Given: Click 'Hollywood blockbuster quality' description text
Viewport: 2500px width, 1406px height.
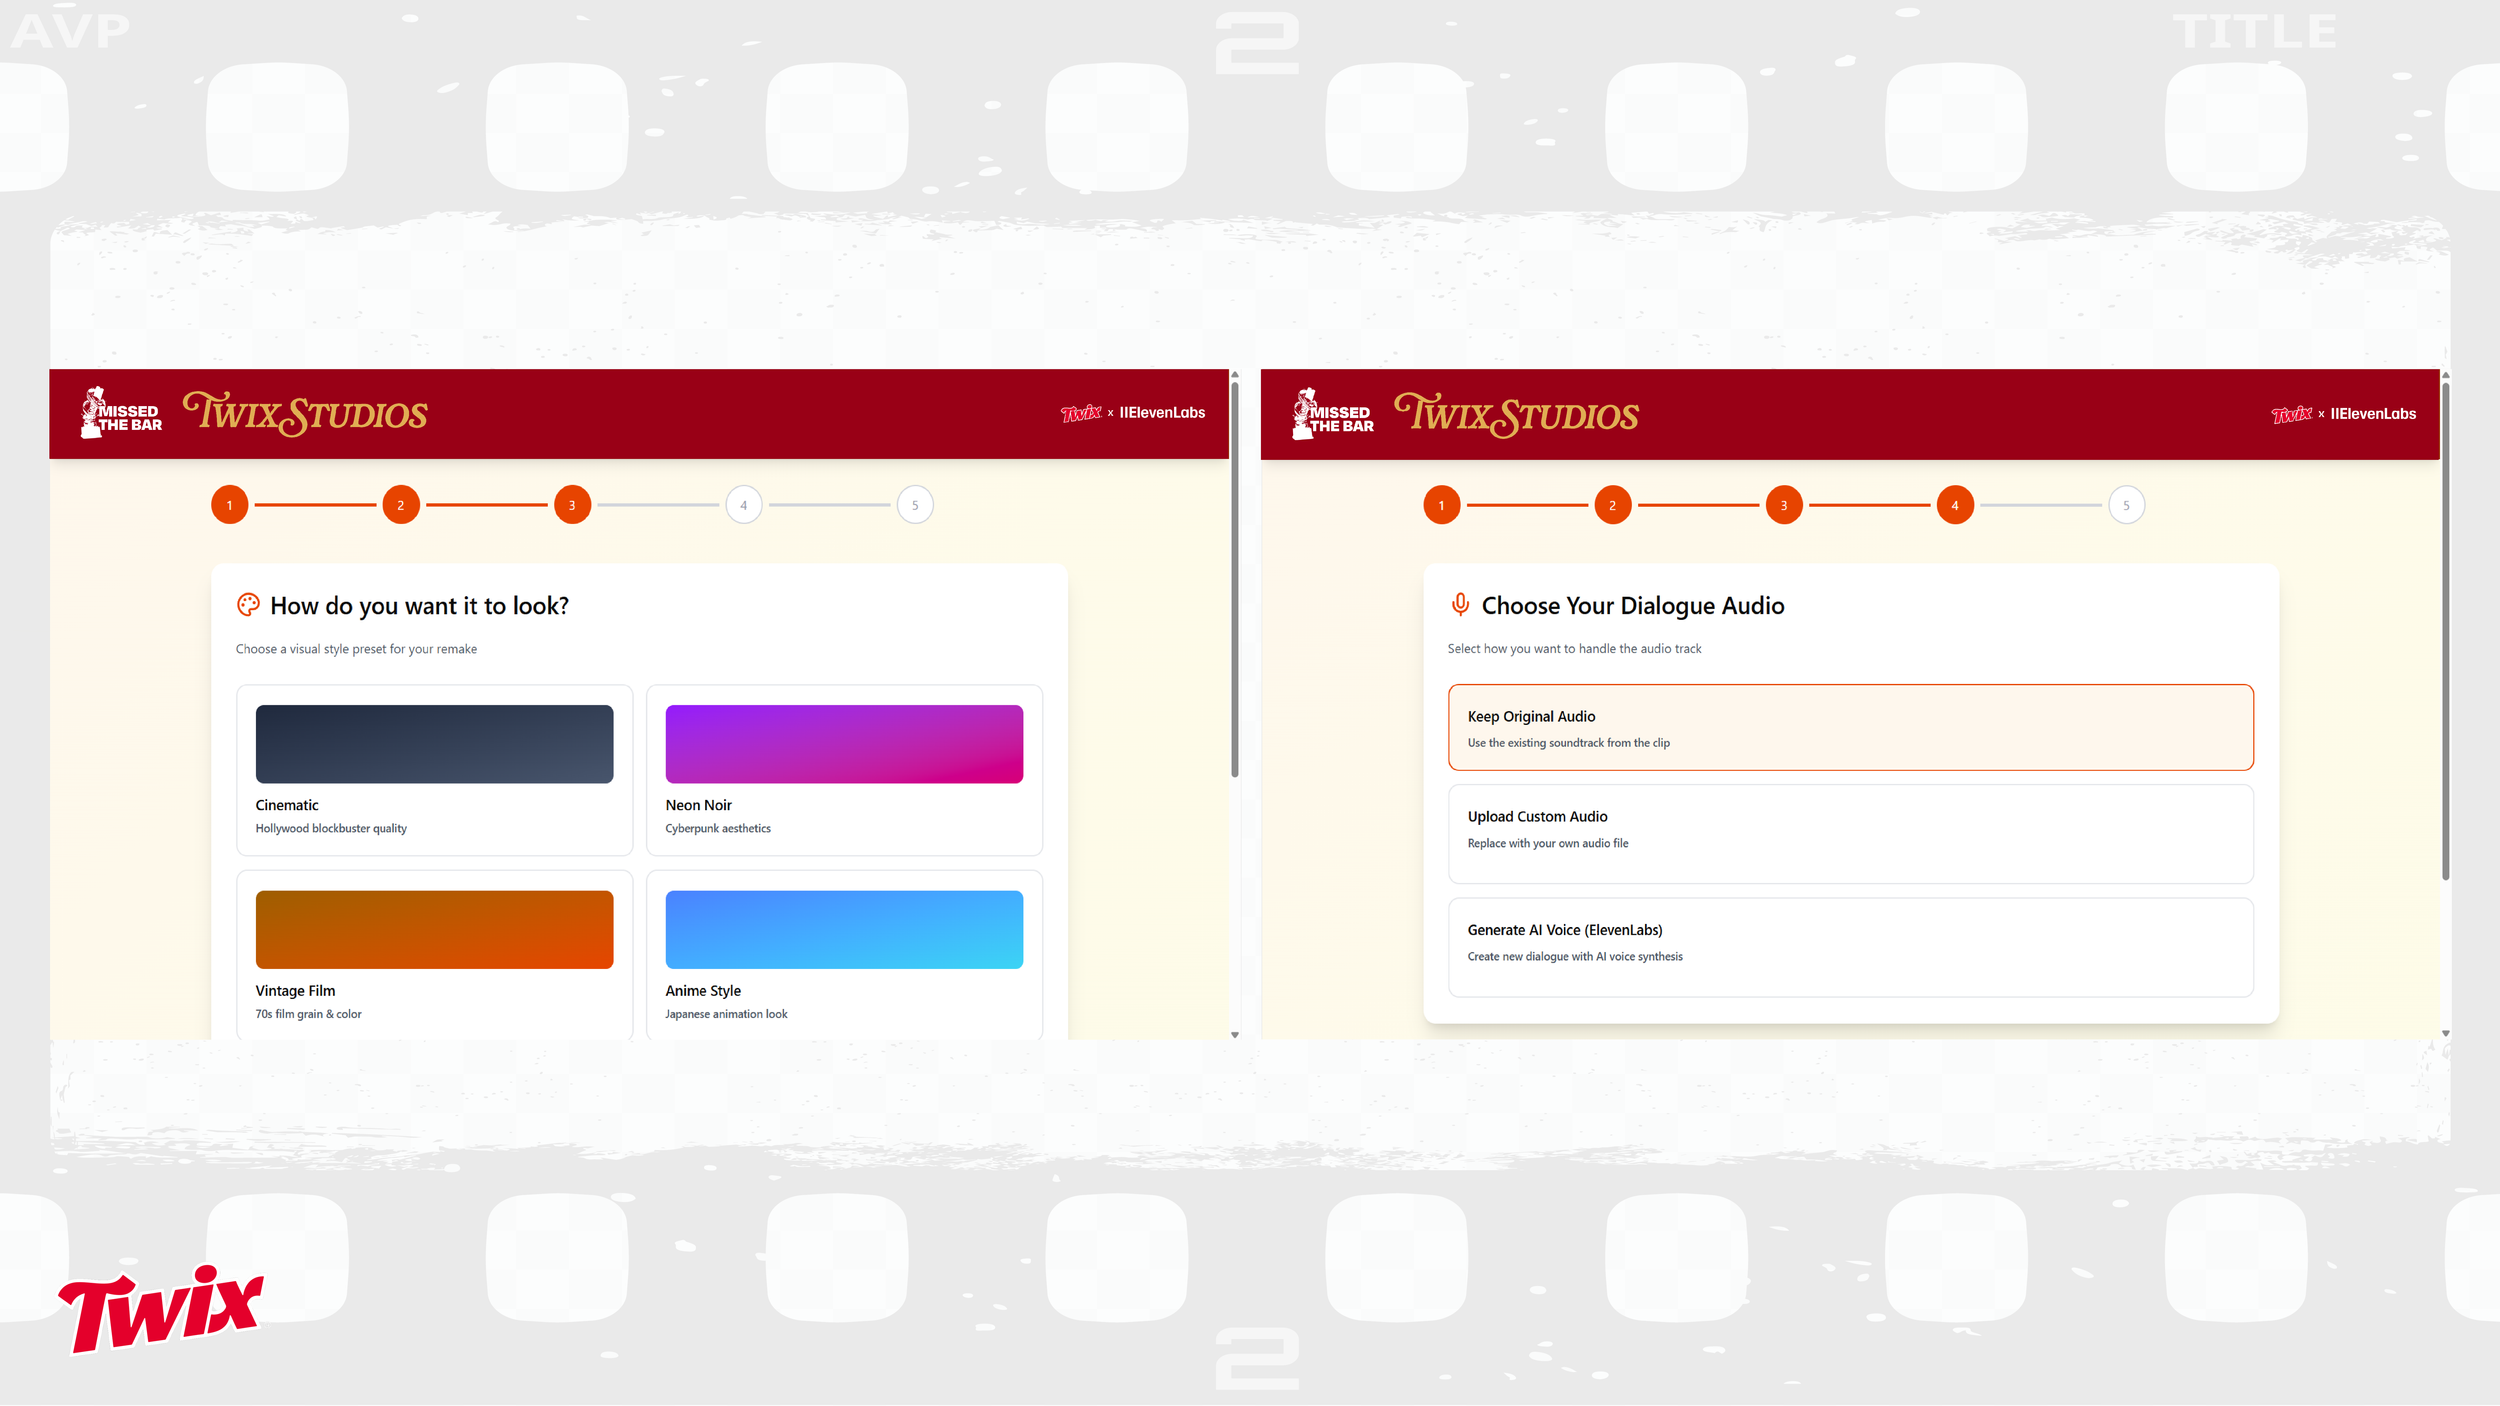Looking at the screenshot, I should [331, 828].
